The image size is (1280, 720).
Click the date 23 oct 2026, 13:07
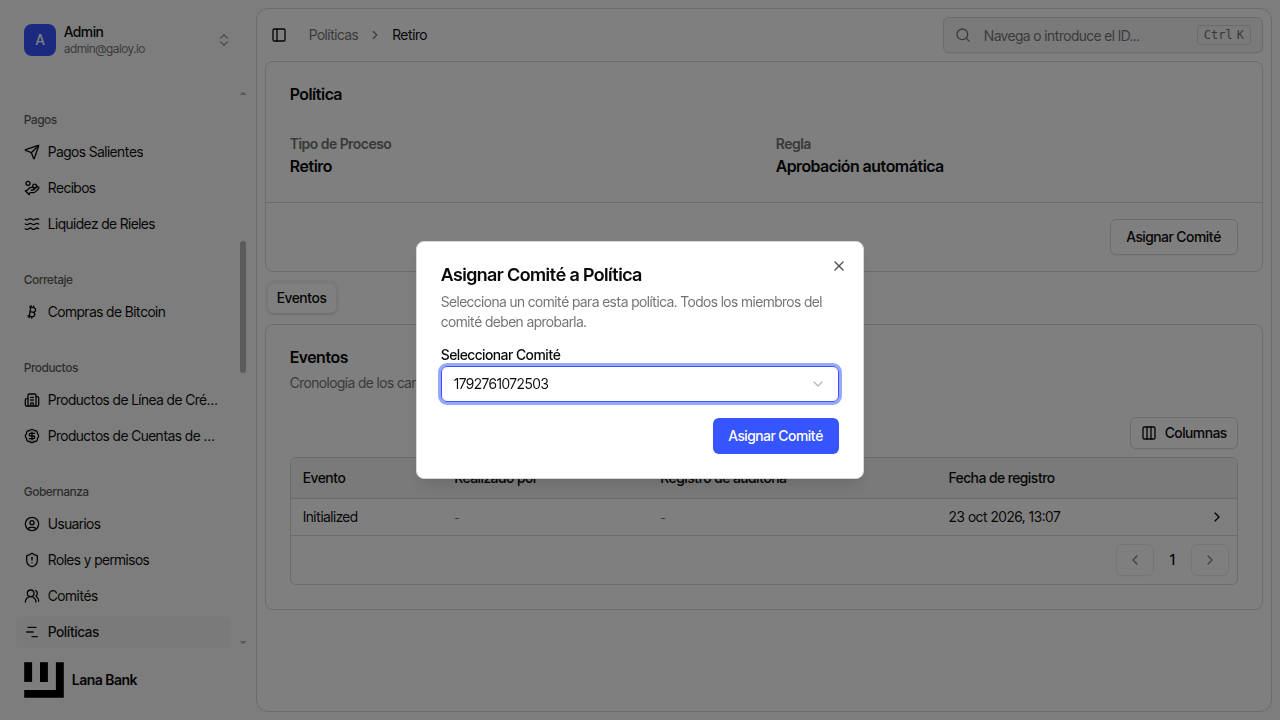1004,517
